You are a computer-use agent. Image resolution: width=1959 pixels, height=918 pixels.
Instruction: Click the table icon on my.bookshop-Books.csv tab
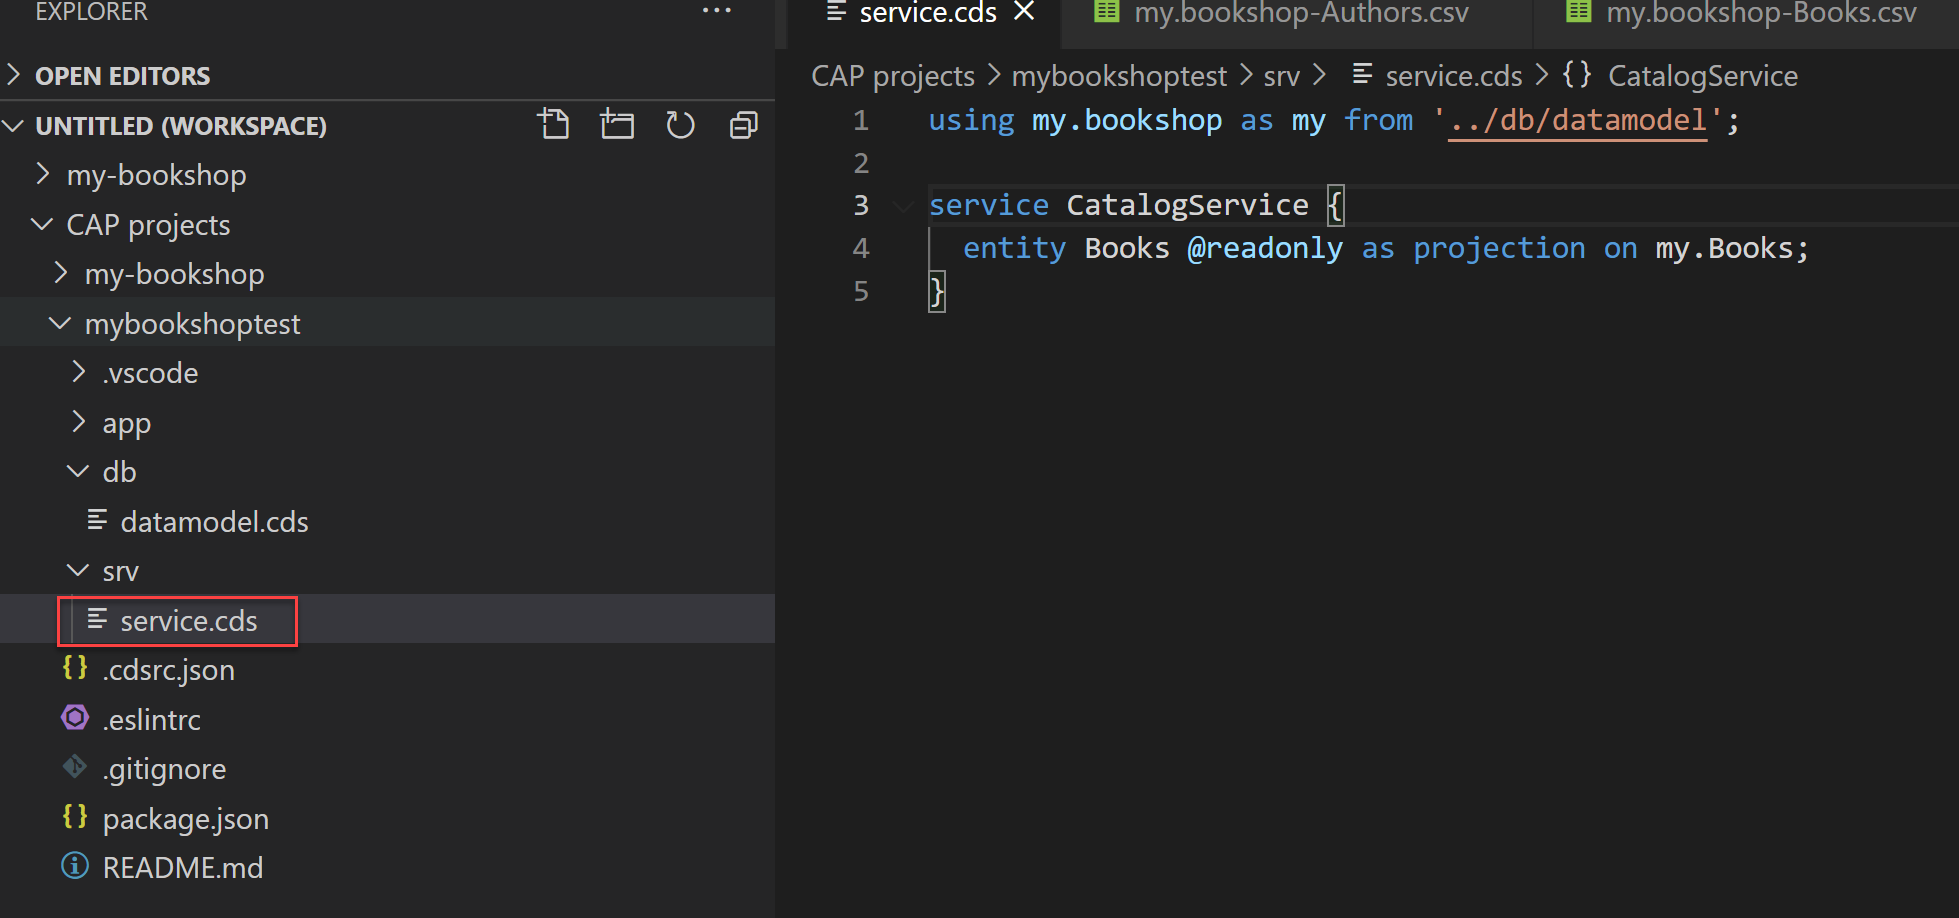(x=1577, y=12)
